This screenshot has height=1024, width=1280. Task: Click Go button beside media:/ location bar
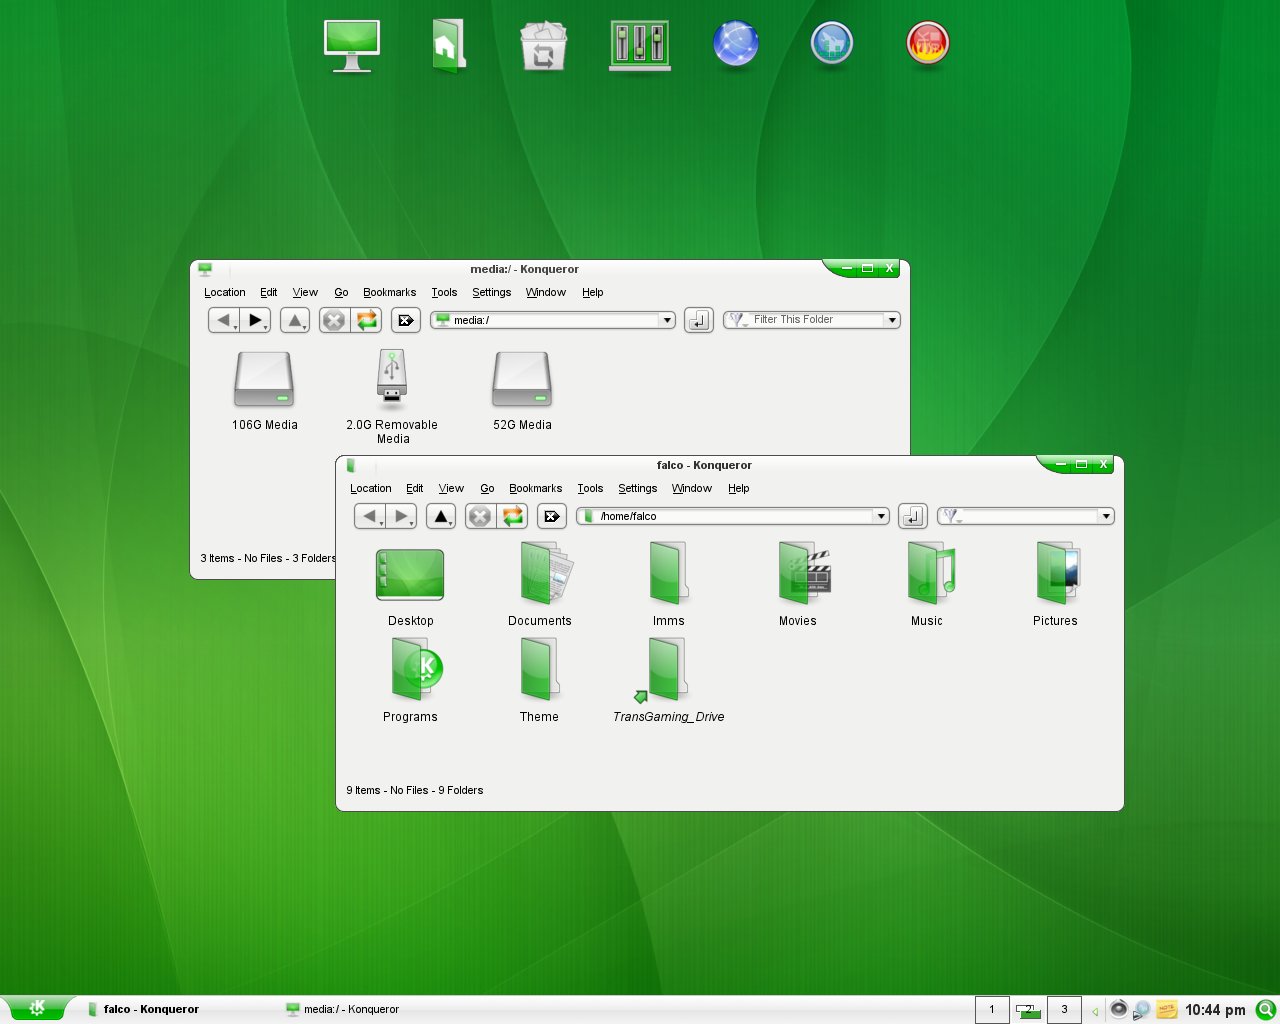[x=699, y=320]
